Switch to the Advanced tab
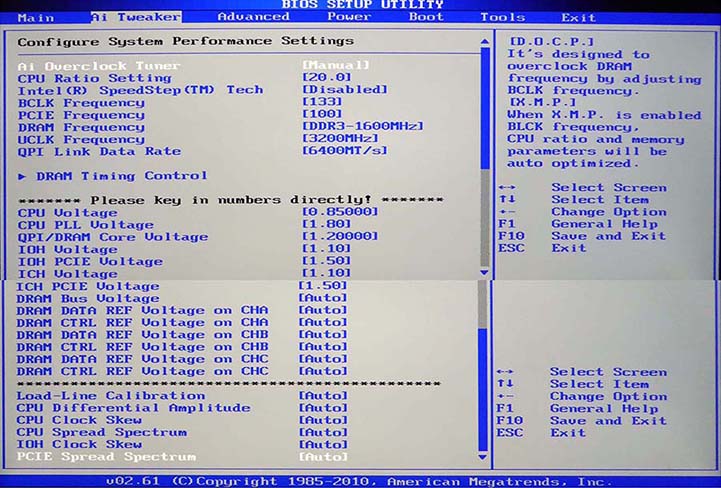 click(253, 17)
